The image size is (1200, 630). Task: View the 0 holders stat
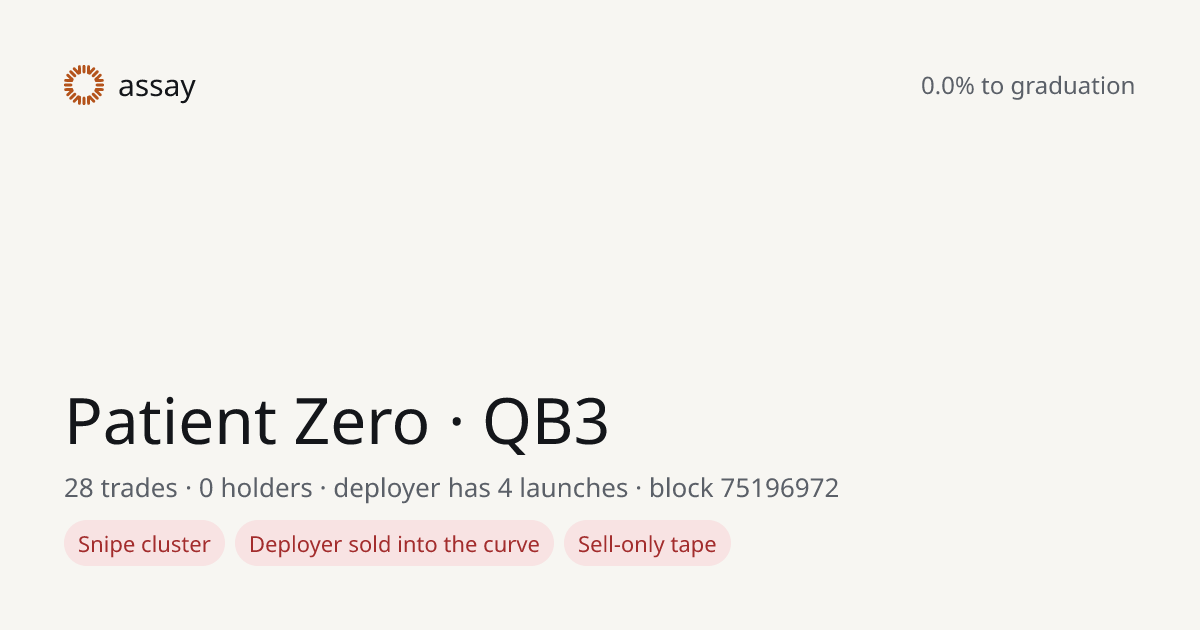tap(255, 488)
